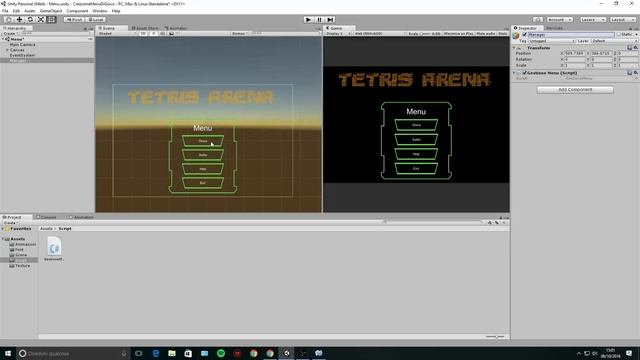Open Transform component gear settings

(x=636, y=48)
